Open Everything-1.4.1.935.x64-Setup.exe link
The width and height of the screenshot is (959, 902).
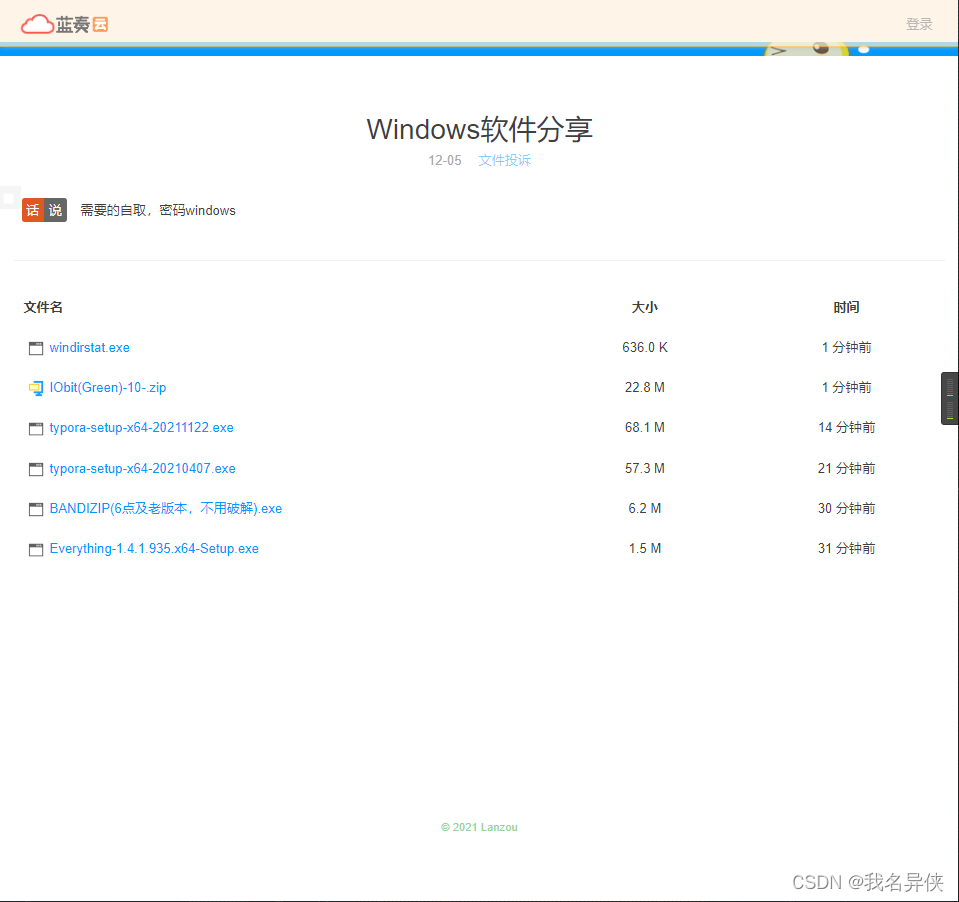click(x=154, y=549)
